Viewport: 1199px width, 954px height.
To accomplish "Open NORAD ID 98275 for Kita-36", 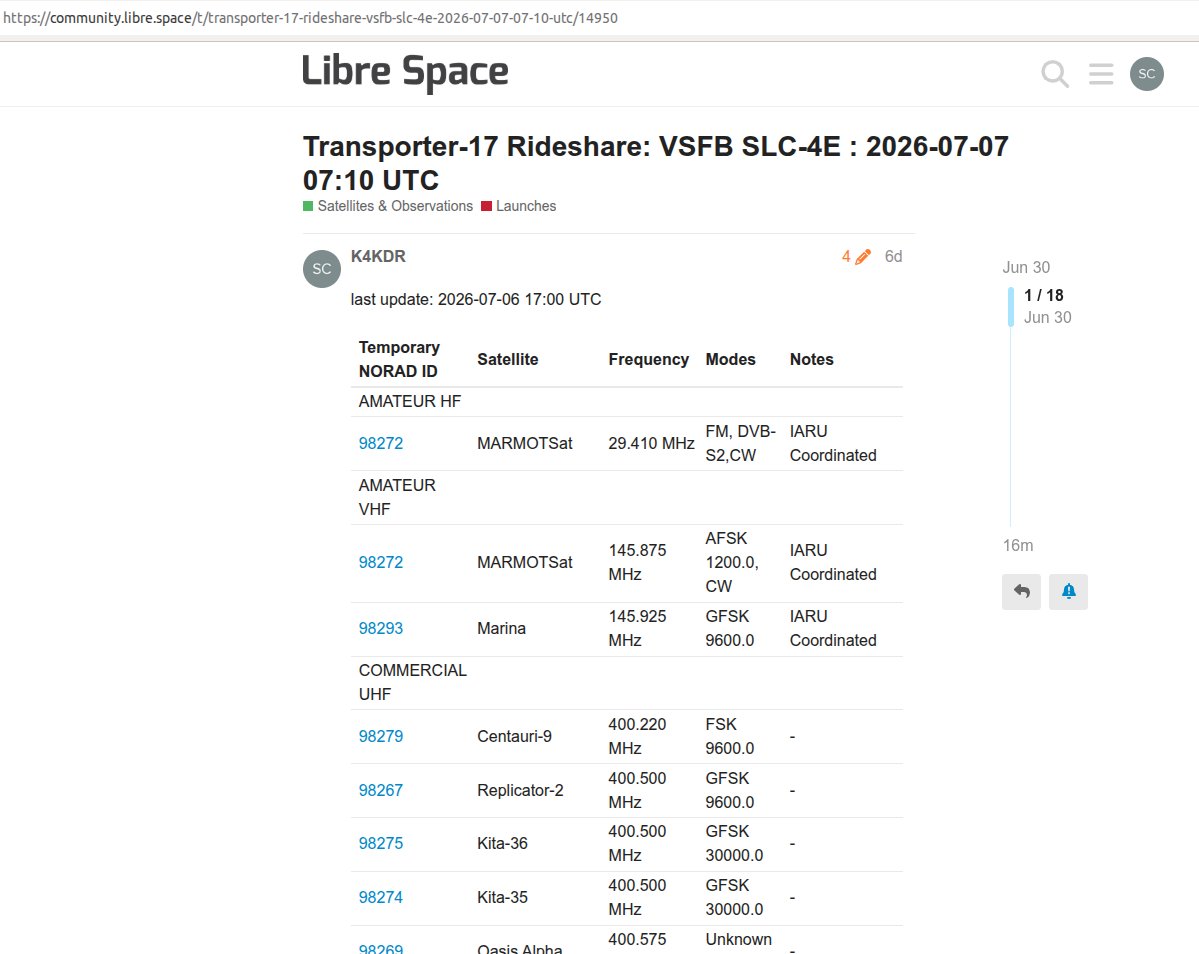I will [381, 843].
